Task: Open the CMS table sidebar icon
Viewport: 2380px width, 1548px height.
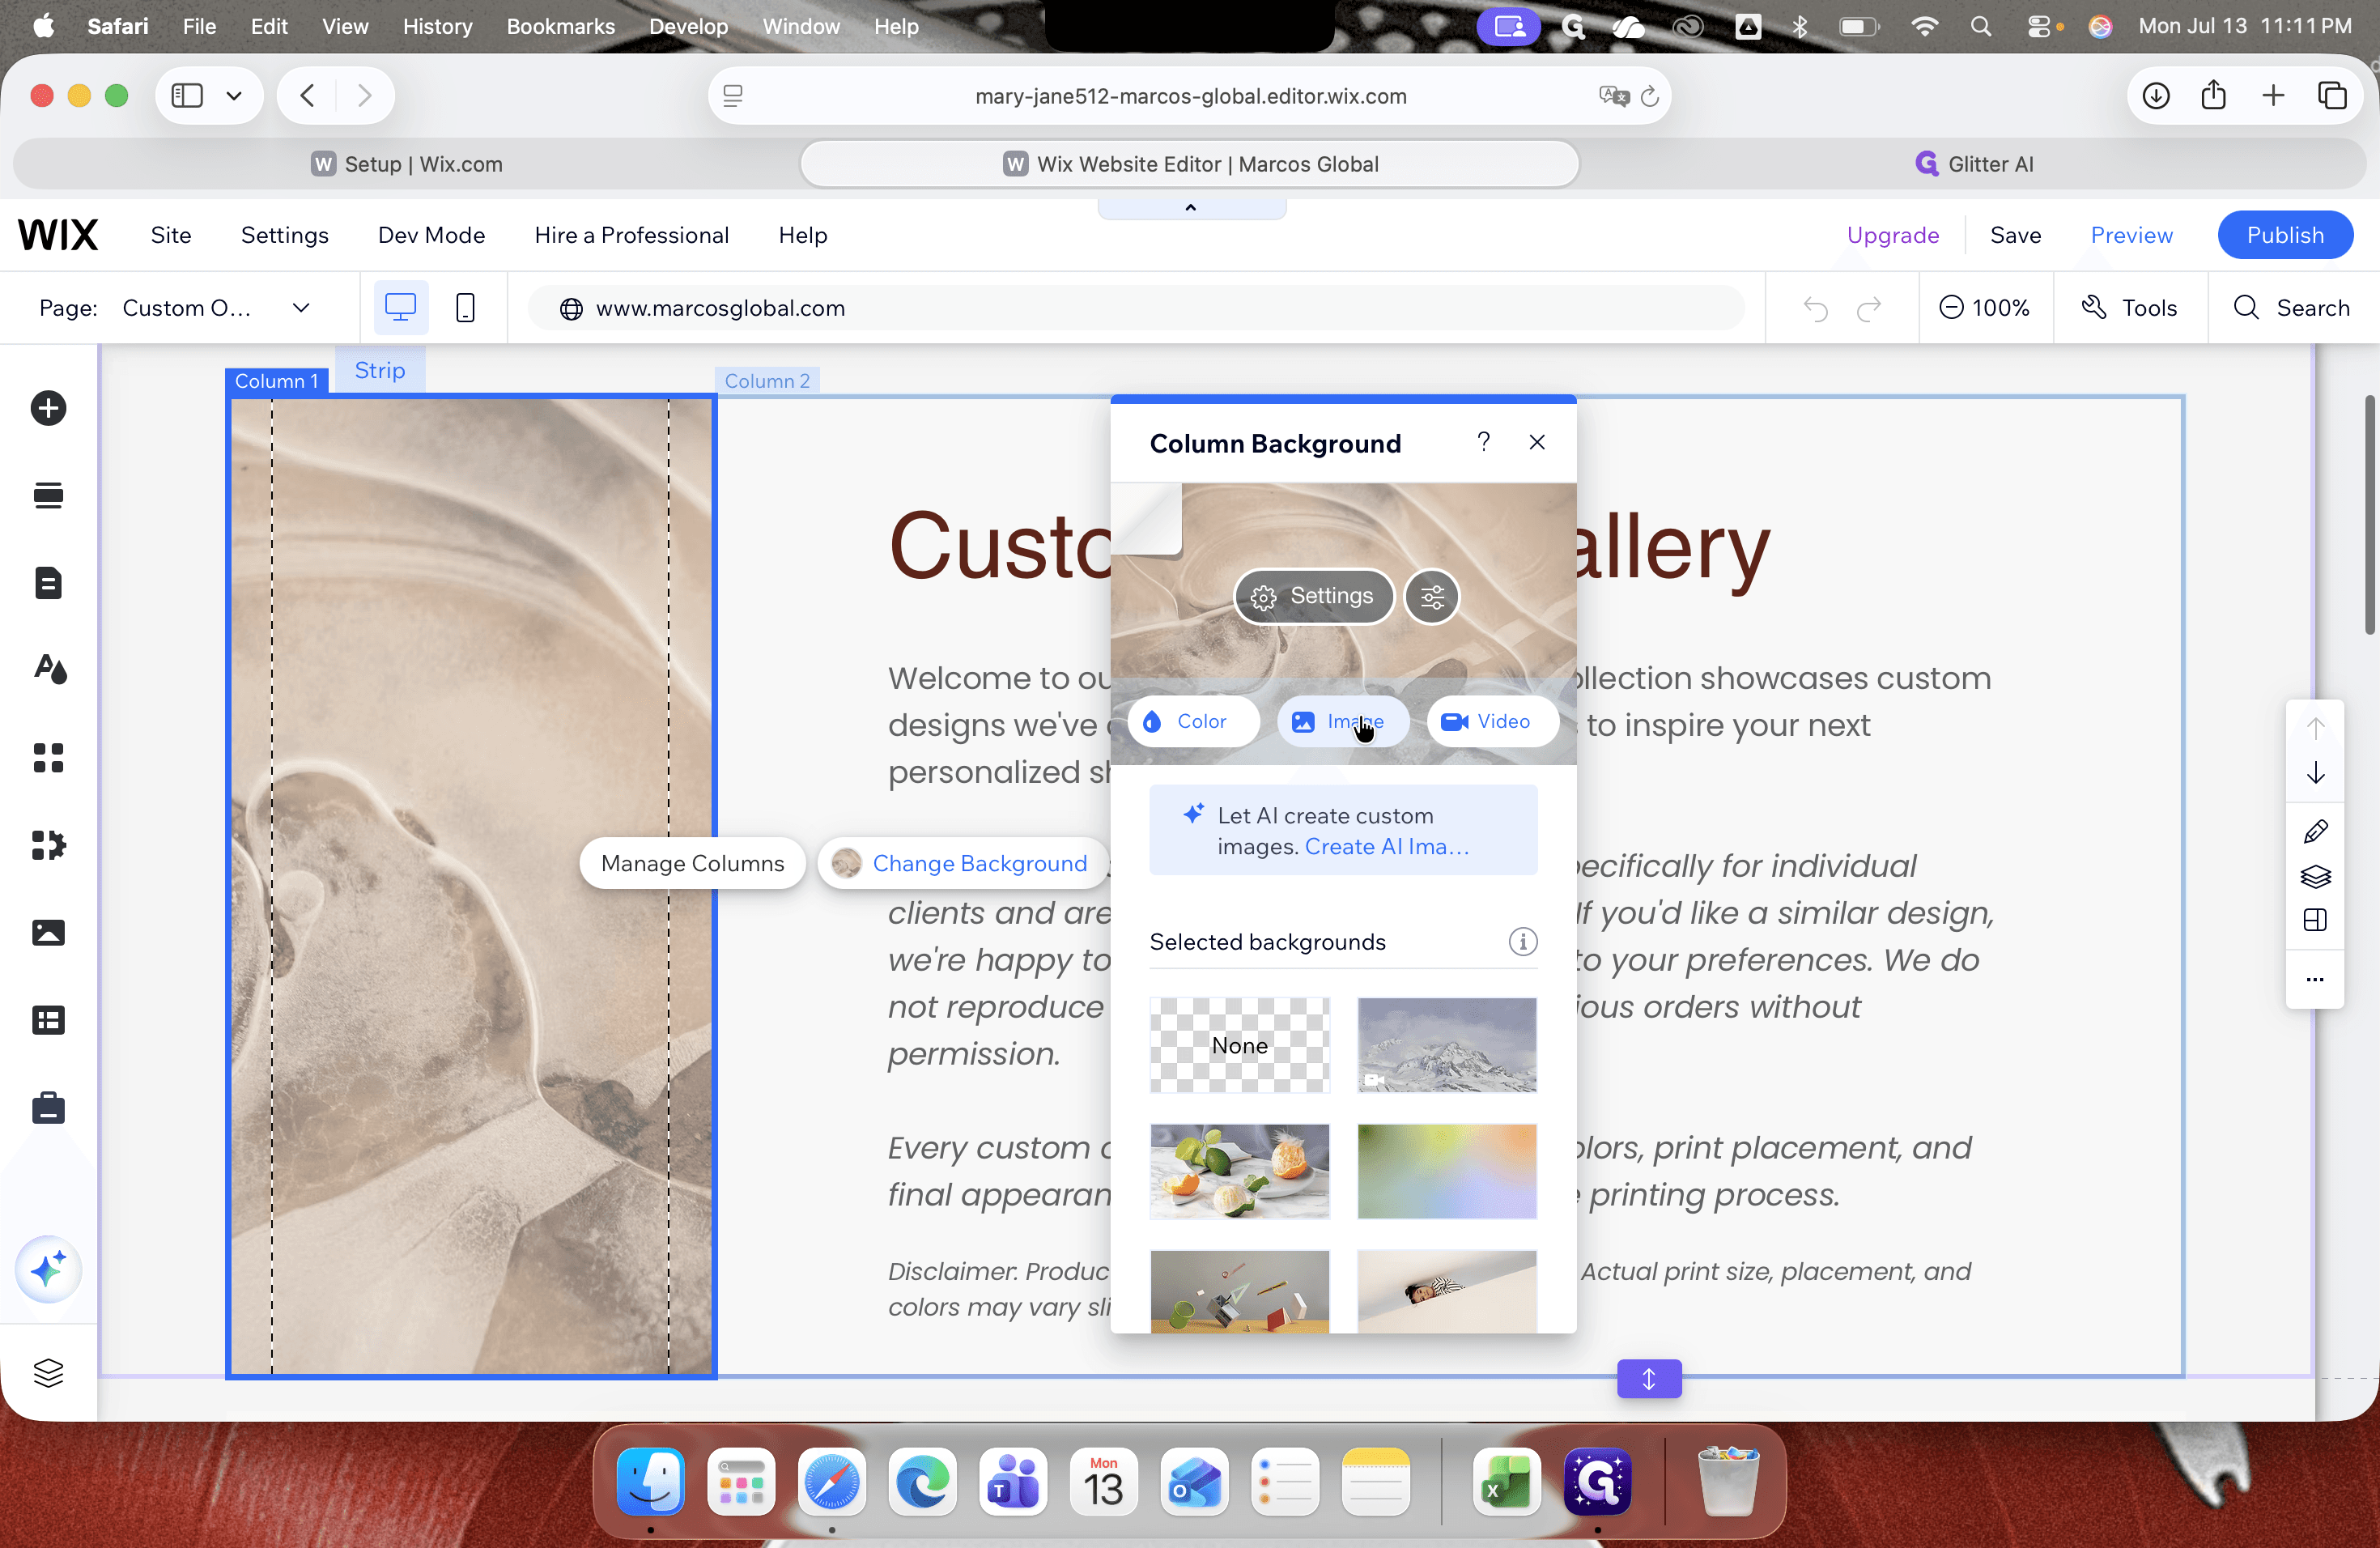Action: pyautogui.click(x=48, y=1020)
